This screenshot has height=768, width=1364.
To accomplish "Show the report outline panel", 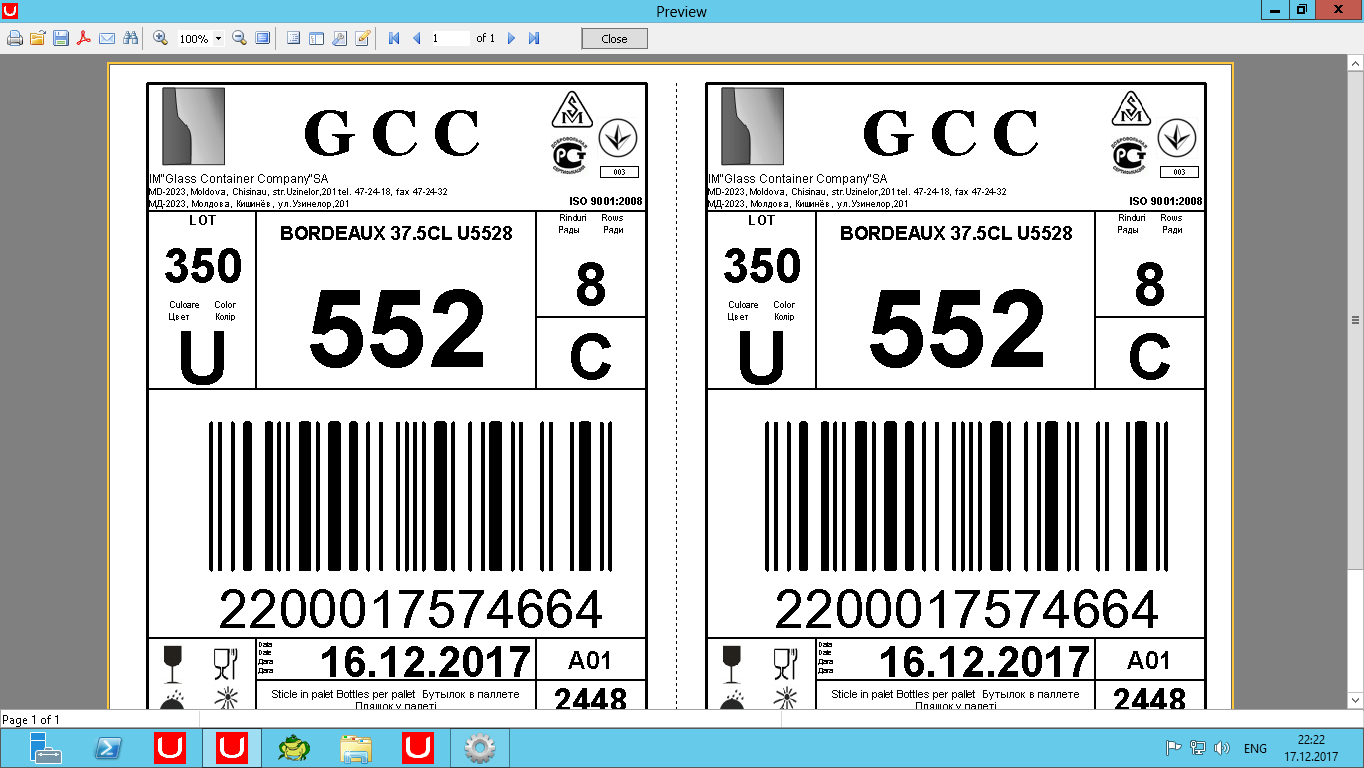I will coord(294,38).
